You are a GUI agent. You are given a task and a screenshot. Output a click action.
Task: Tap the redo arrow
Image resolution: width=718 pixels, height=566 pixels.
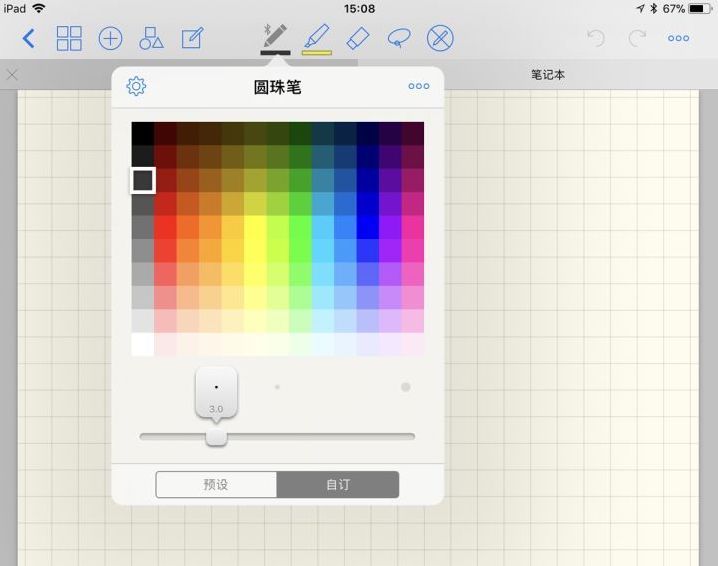tap(637, 38)
